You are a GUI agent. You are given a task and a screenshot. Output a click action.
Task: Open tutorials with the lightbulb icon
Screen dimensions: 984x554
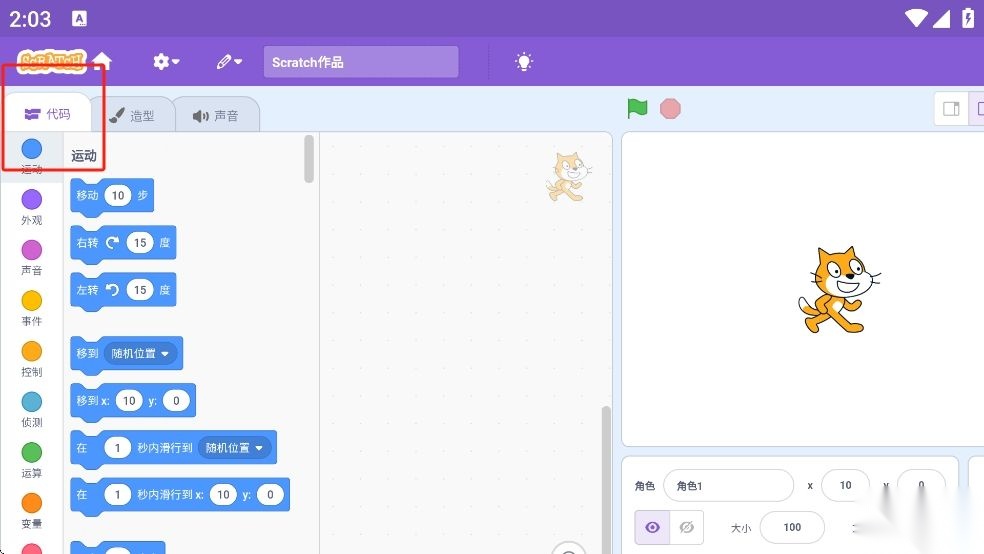point(523,61)
